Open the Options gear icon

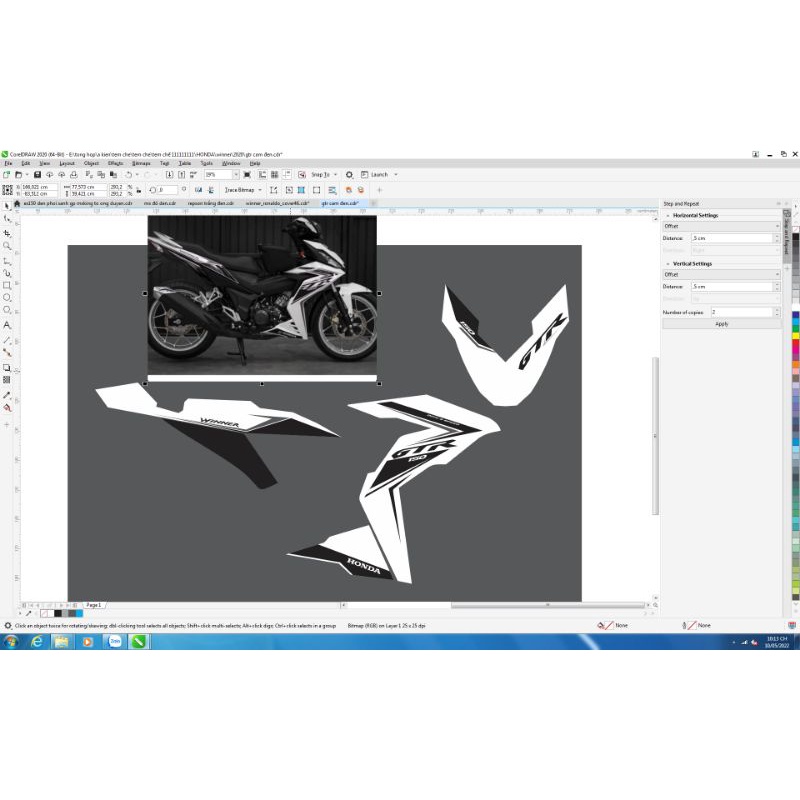tap(349, 175)
